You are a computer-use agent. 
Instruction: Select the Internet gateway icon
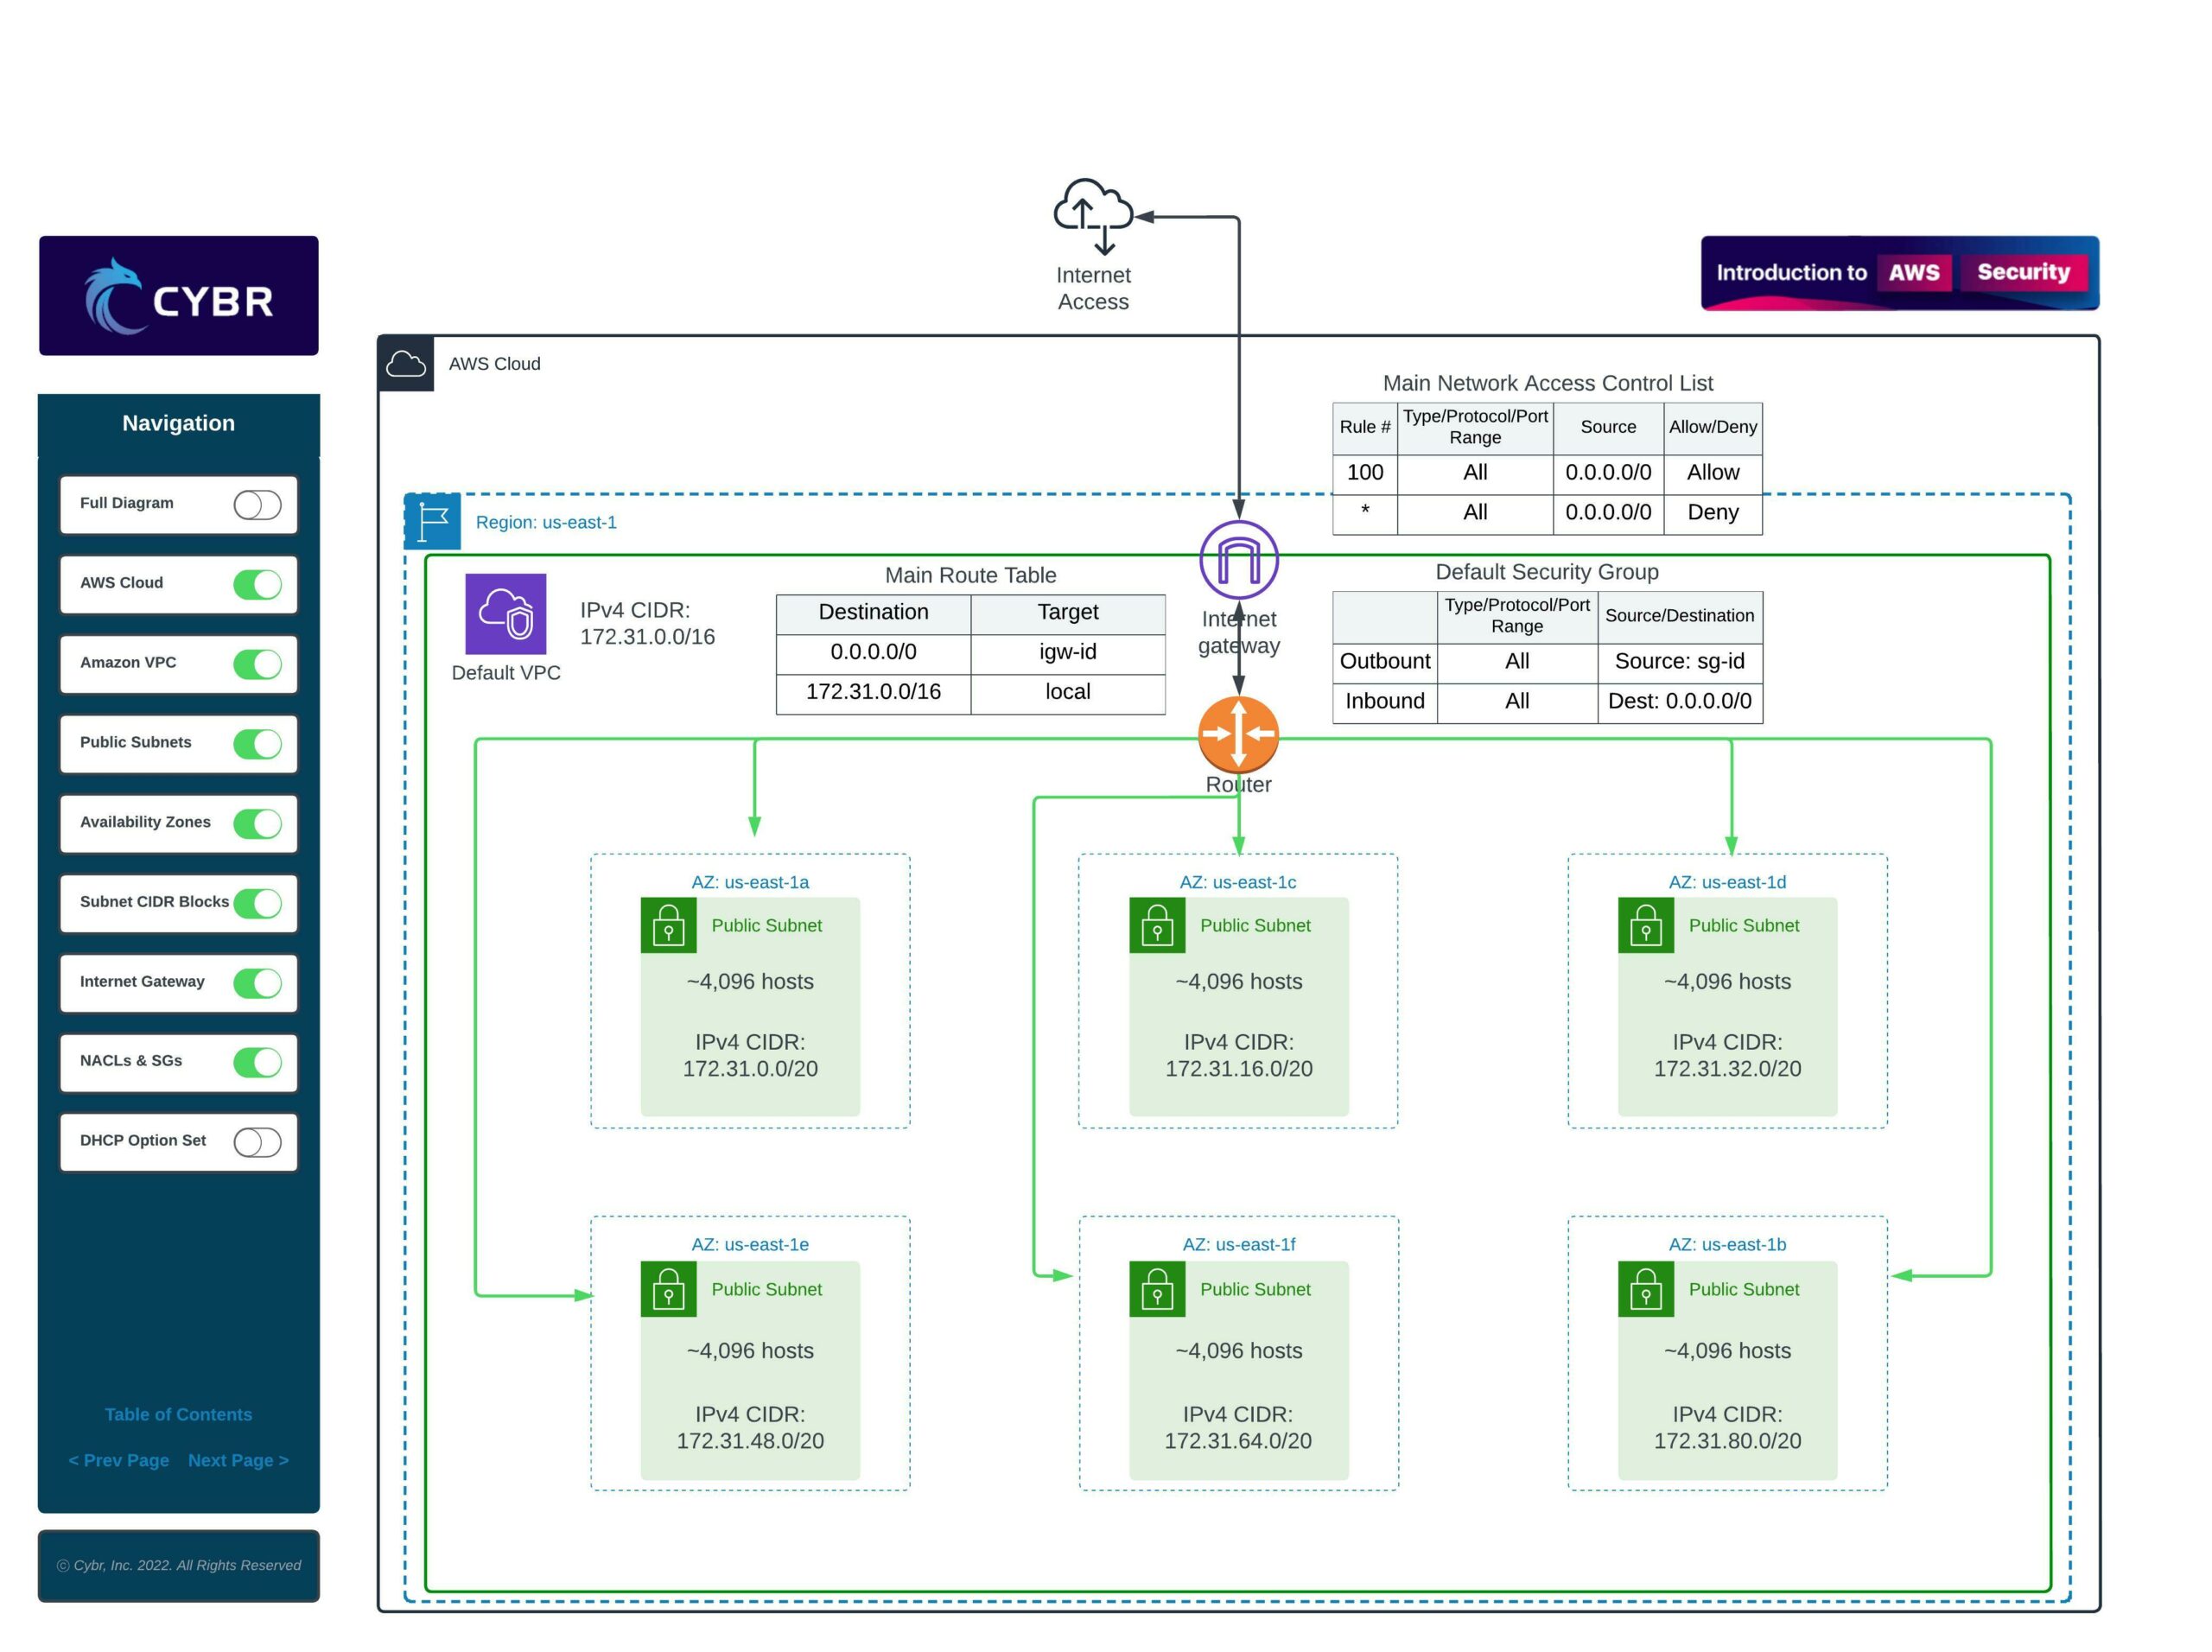1239,560
